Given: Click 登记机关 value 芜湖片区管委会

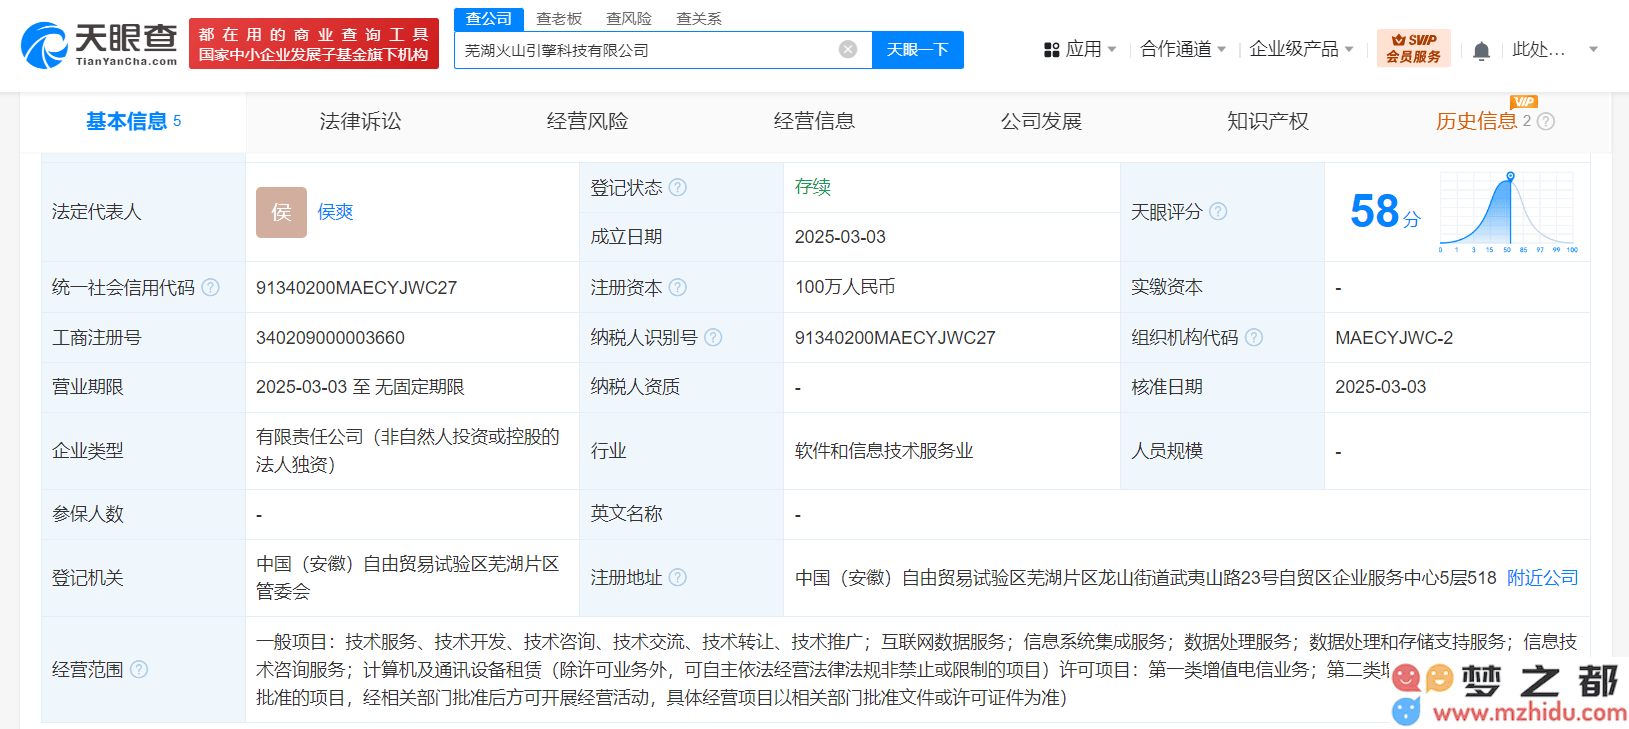Looking at the screenshot, I should pyautogui.click(x=408, y=578).
